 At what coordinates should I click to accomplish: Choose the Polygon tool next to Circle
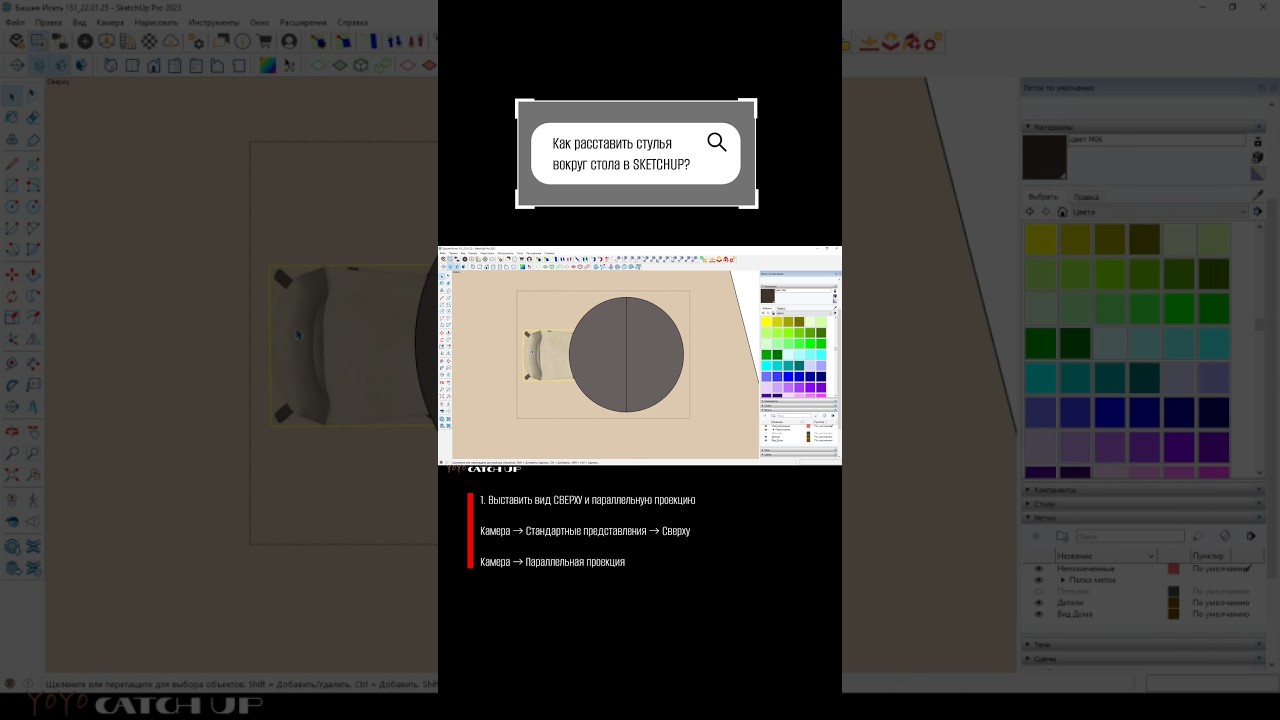pos(33,207)
